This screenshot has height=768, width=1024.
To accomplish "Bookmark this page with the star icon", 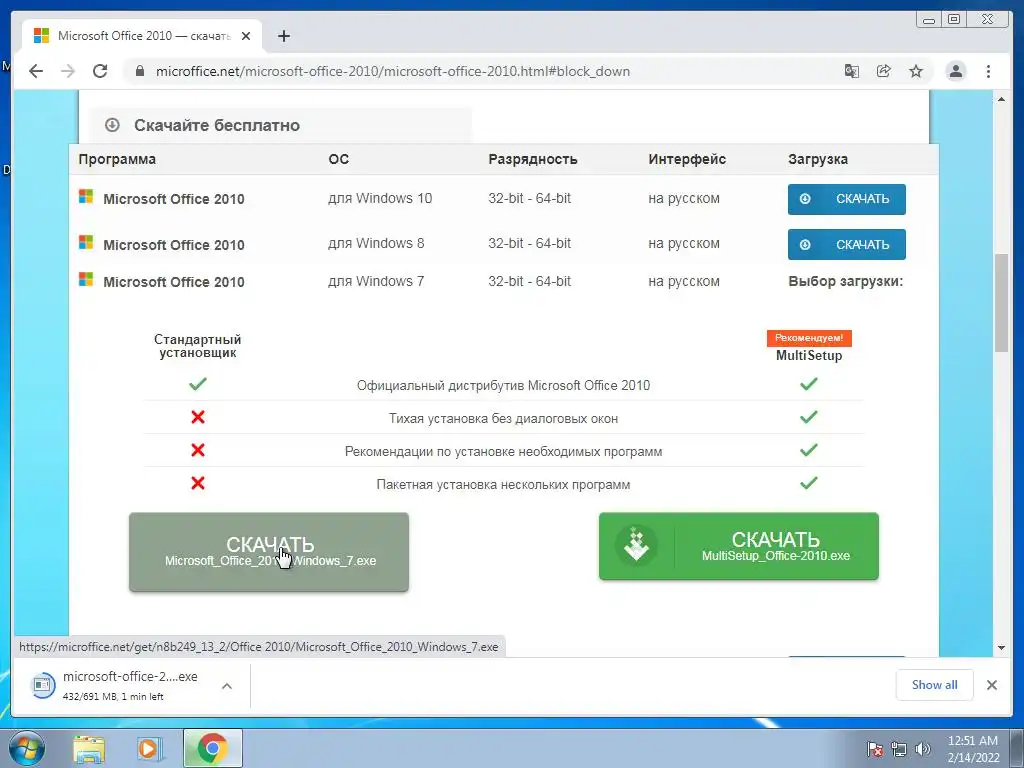I will pyautogui.click(x=916, y=71).
